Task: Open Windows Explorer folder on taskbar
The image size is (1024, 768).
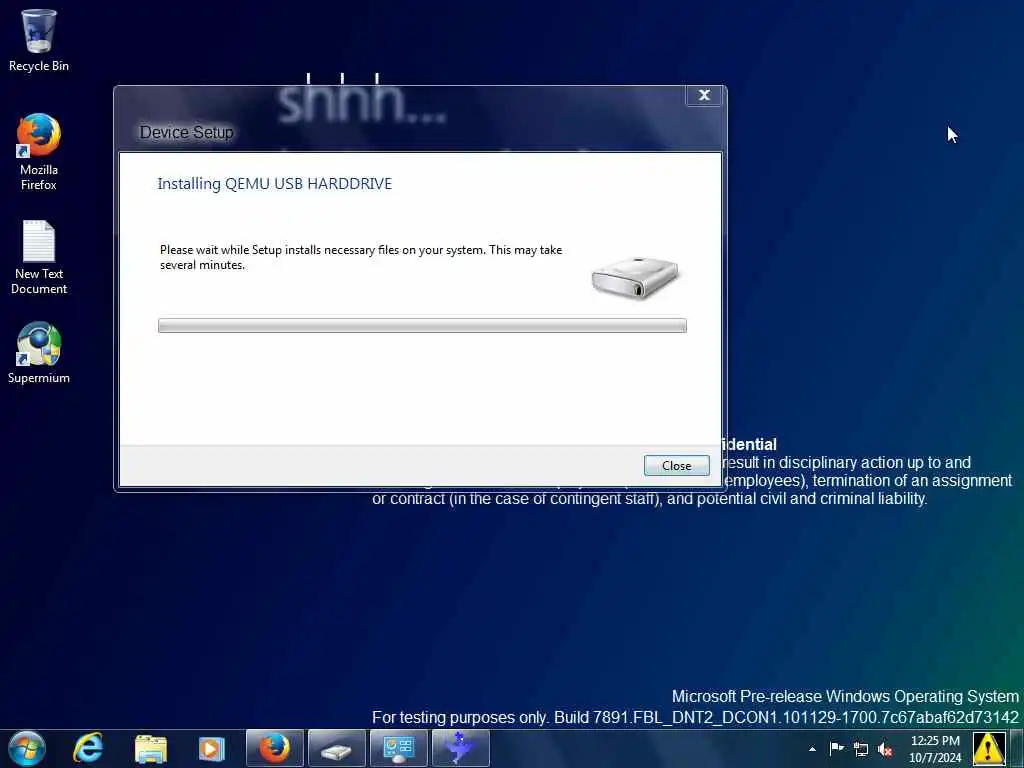Action: point(151,748)
